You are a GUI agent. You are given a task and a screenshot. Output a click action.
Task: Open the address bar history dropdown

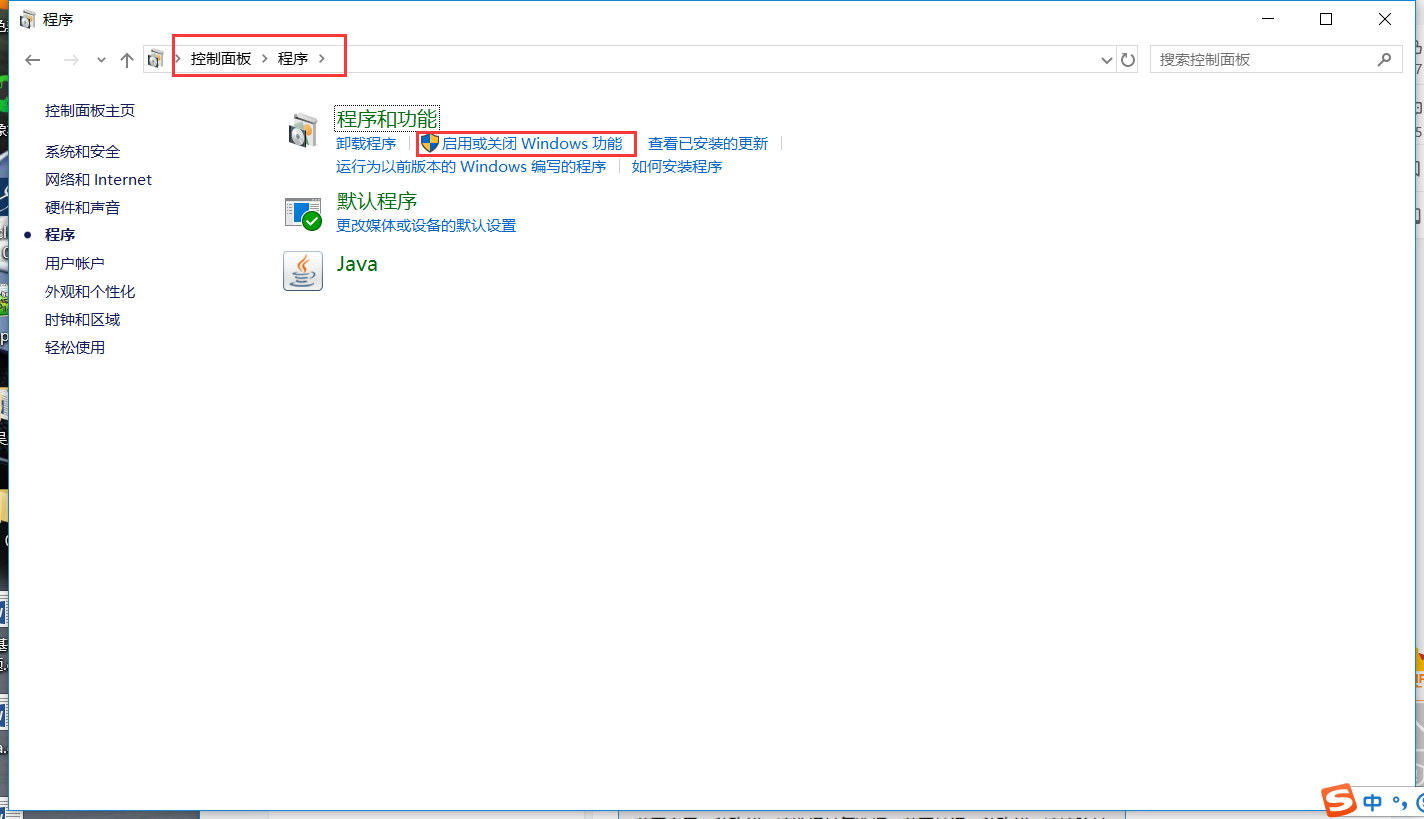point(1106,60)
